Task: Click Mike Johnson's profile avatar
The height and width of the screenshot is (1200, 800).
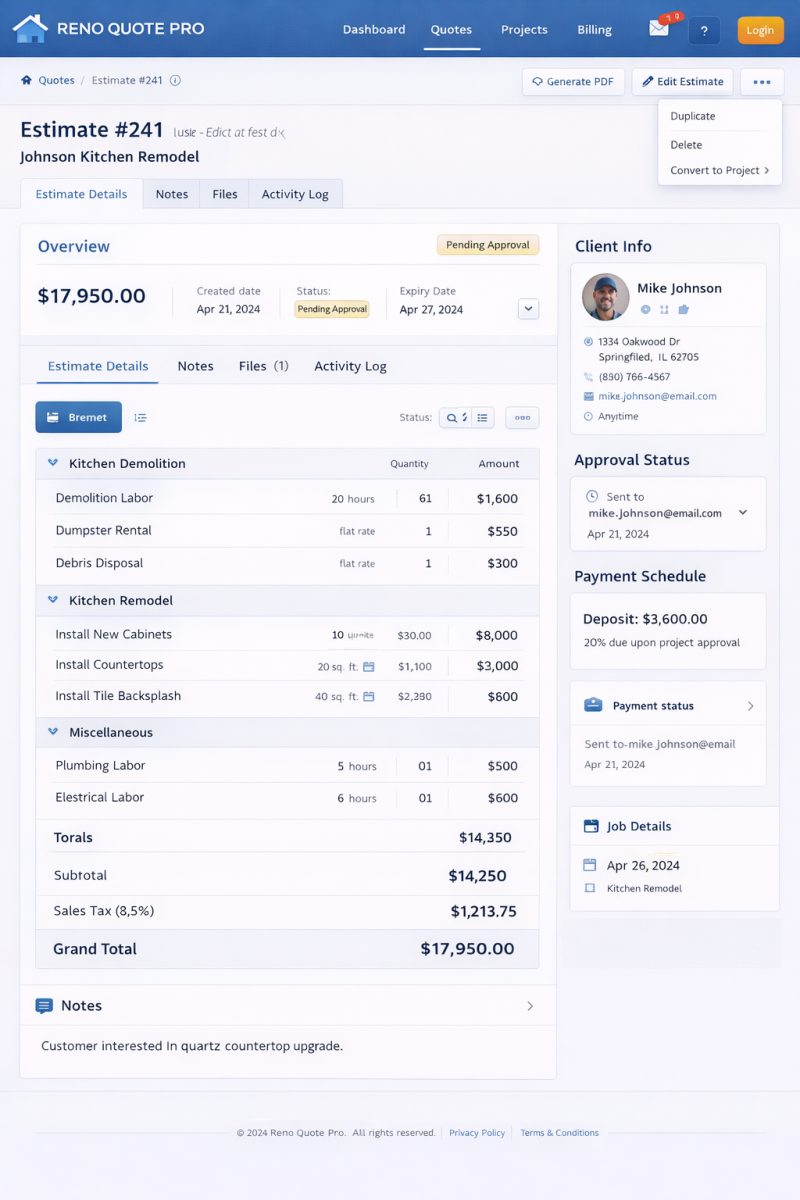Action: coord(605,297)
